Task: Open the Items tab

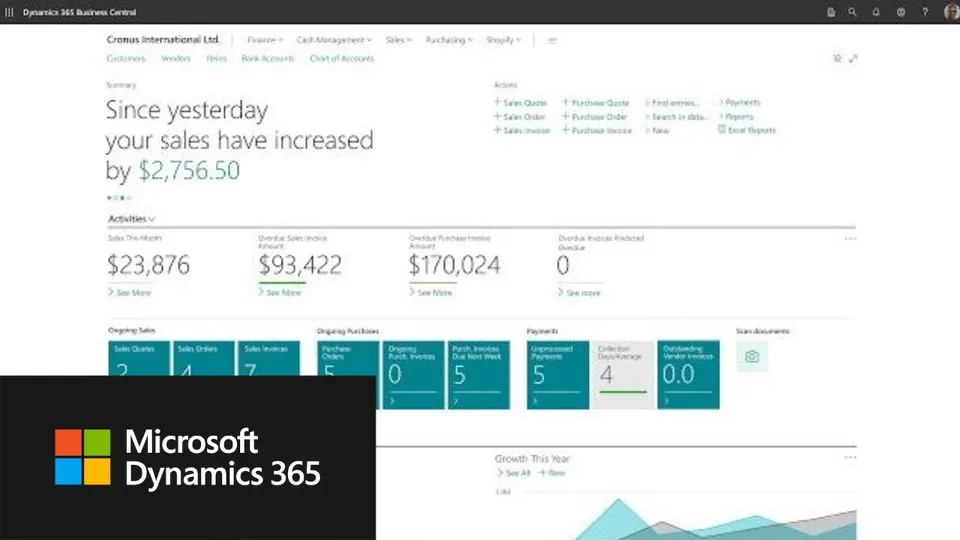Action: click(216, 59)
